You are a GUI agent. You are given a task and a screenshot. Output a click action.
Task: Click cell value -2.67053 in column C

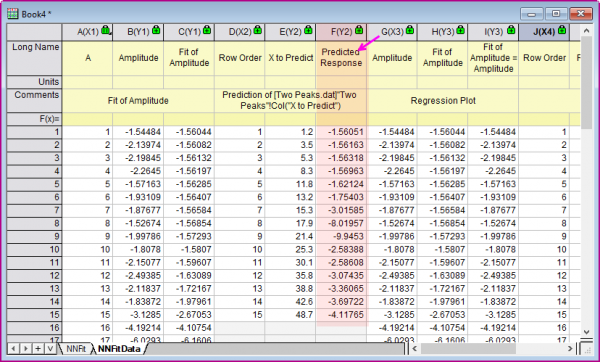tap(189, 315)
